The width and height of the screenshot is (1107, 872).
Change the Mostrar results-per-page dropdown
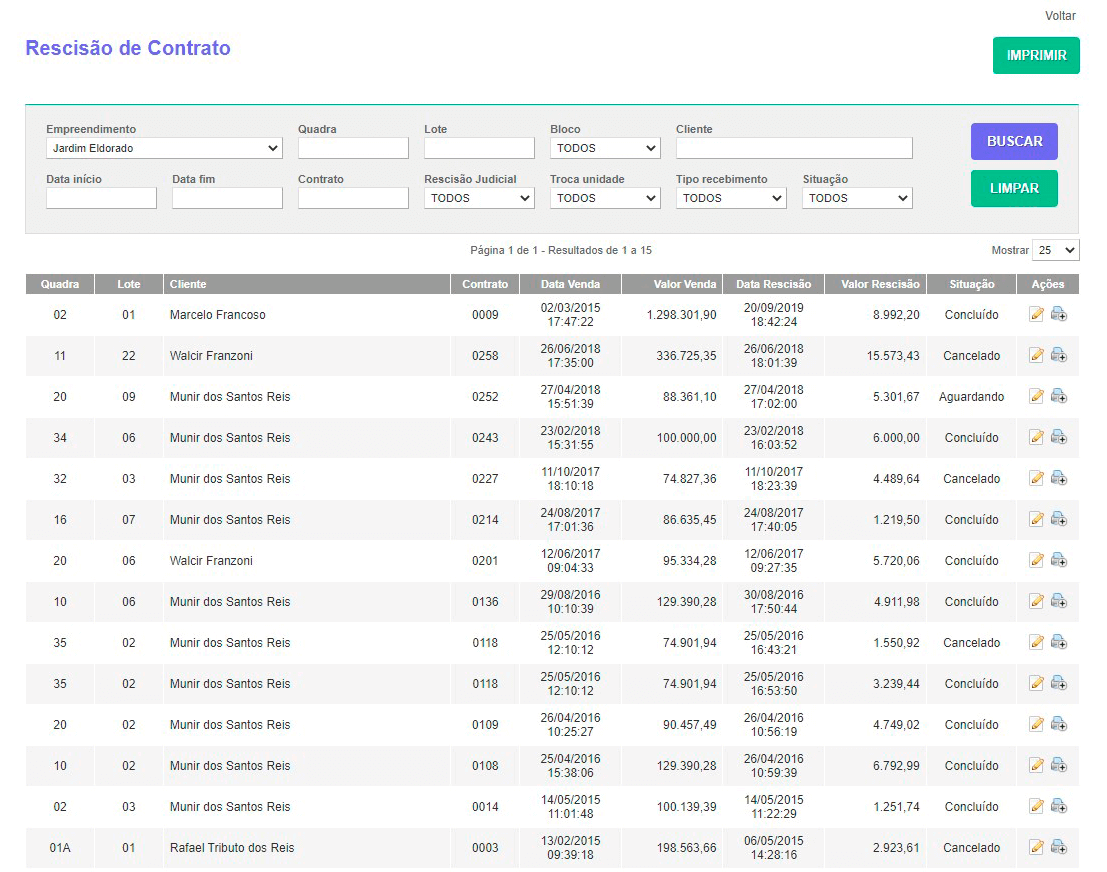click(x=1056, y=250)
